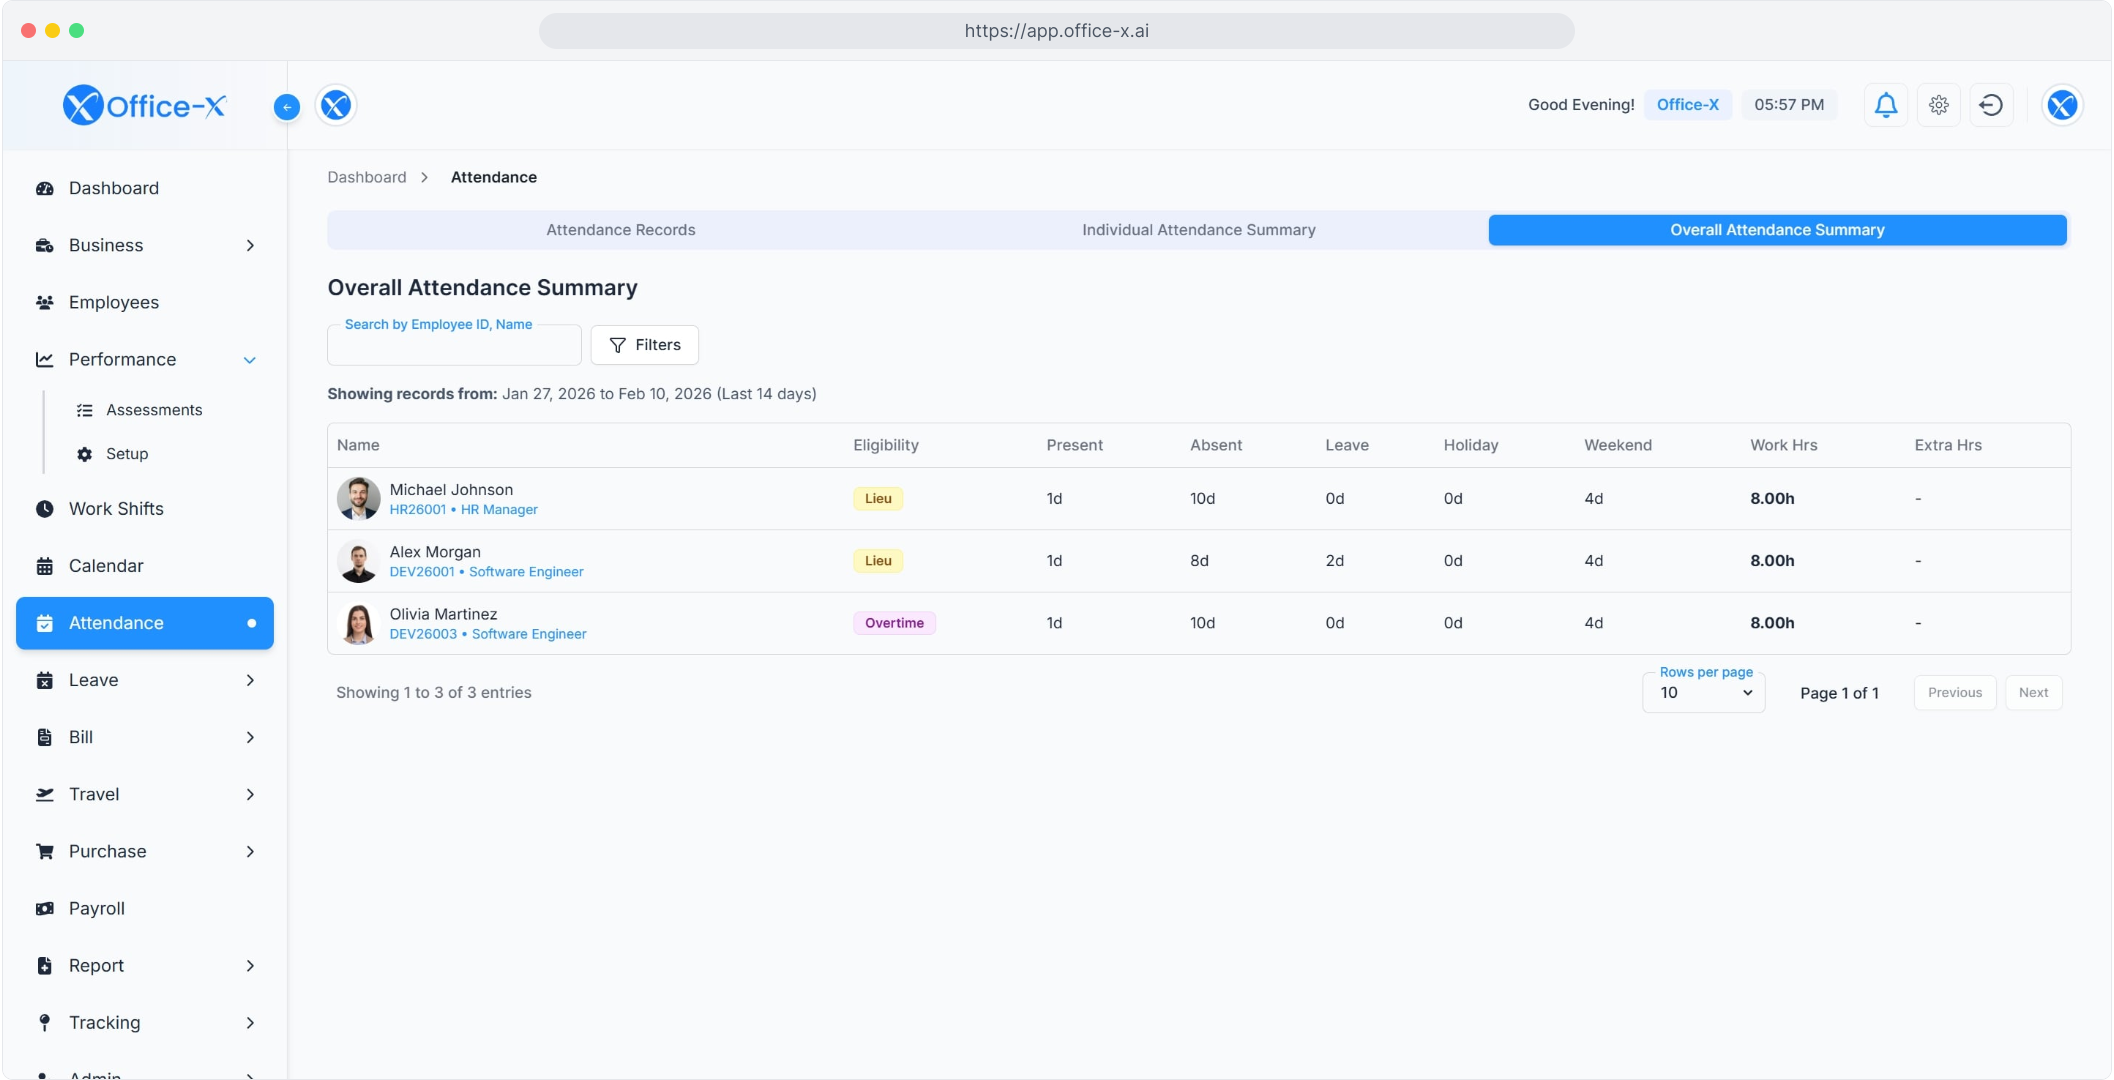
Task: Go to Work Shifts in sidebar
Action: (x=116, y=508)
